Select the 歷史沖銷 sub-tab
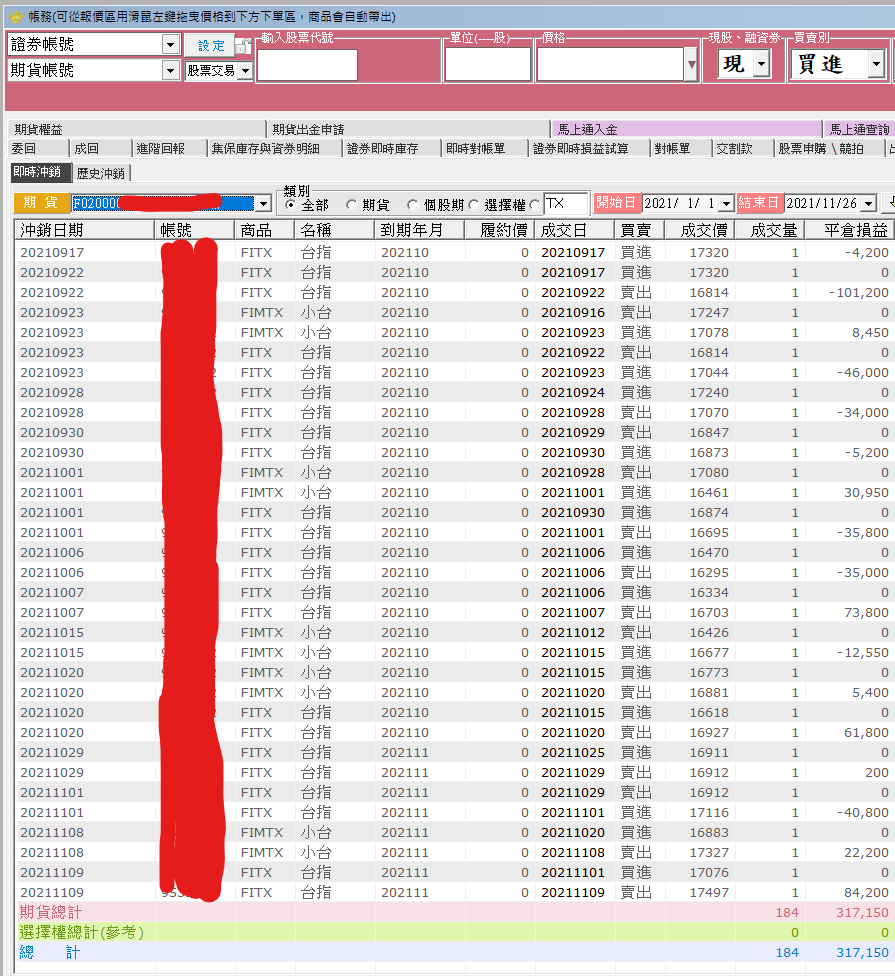Viewport: 895px width, 976px height. [x=101, y=173]
